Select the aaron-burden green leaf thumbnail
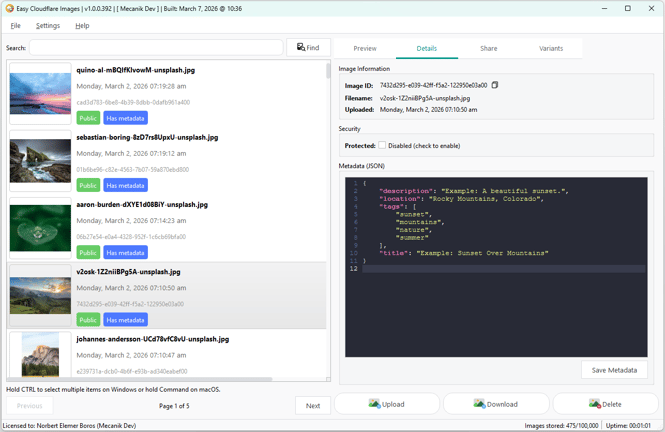Screen dimensions: 665x432 pyautogui.click(x=40, y=228)
